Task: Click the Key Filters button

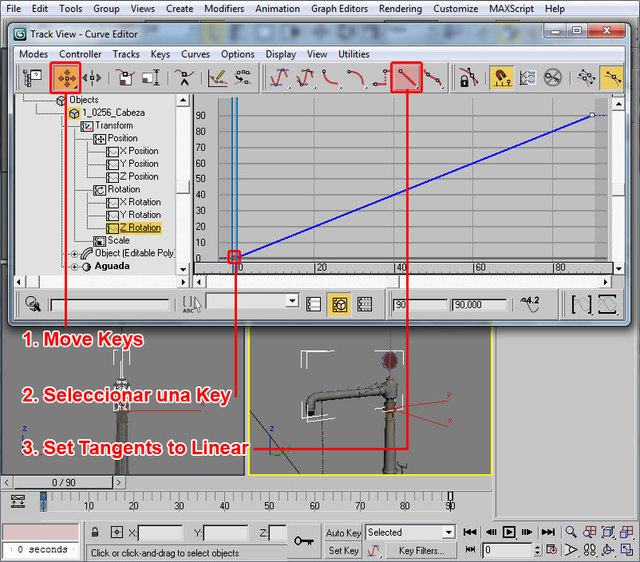Action: pos(420,551)
